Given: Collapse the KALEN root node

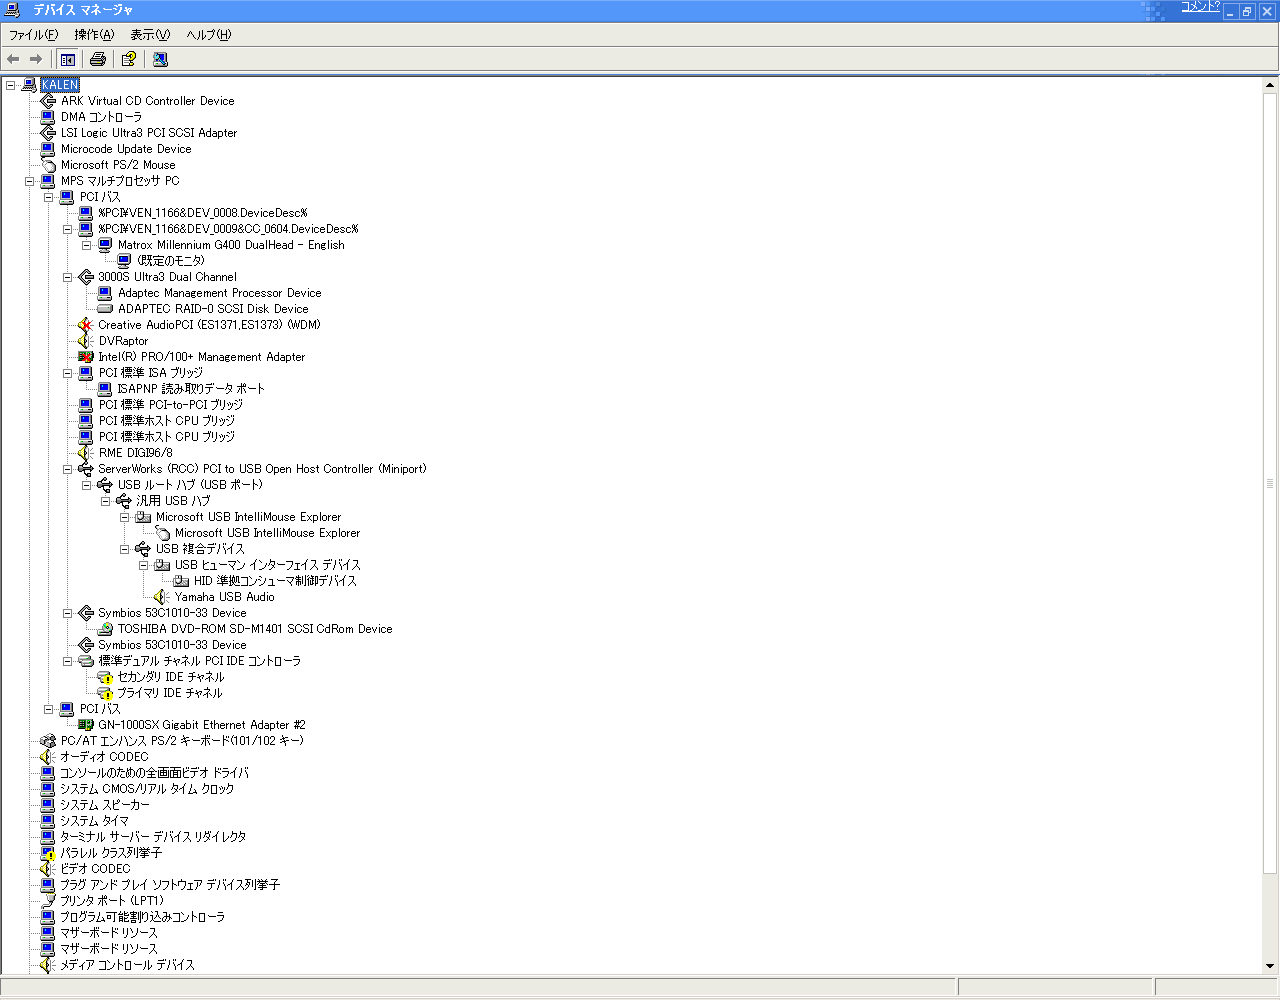Looking at the screenshot, I should (x=10, y=85).
